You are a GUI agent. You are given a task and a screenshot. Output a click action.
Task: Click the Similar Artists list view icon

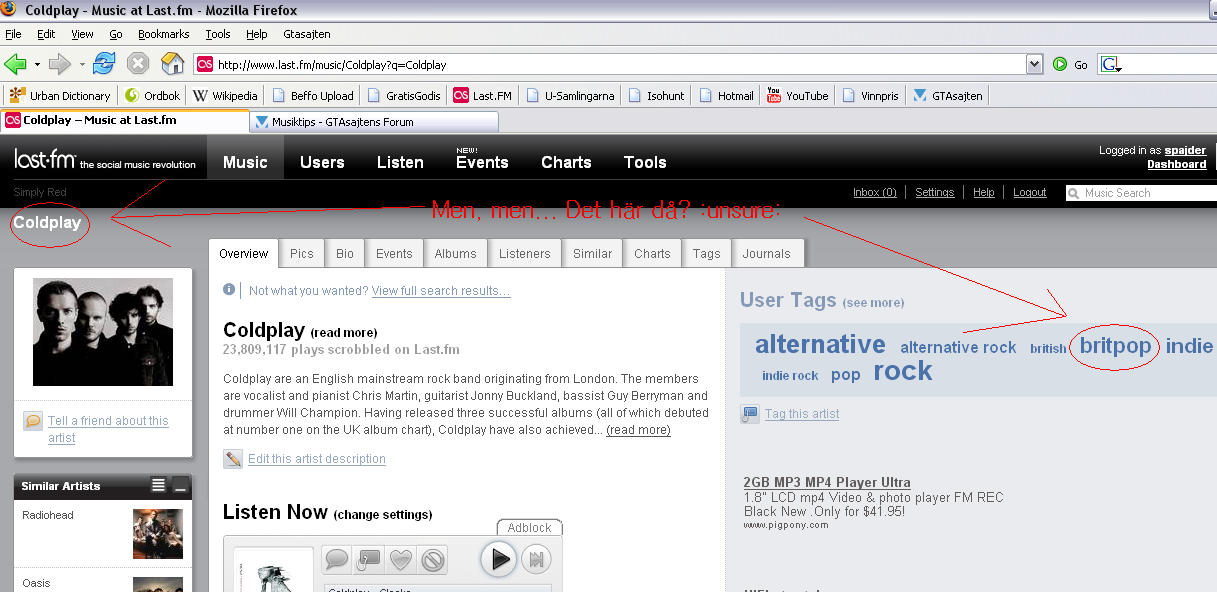tap(158, 486)
